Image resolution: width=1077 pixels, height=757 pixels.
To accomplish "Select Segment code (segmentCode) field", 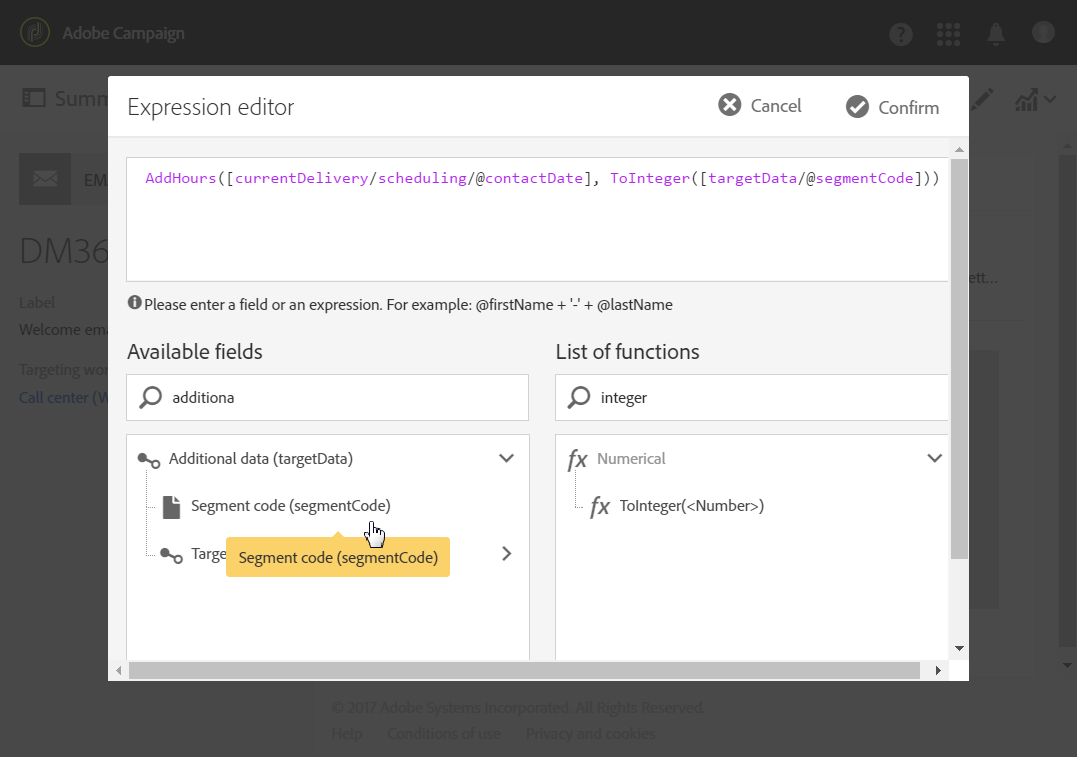I will coord(290,506).
